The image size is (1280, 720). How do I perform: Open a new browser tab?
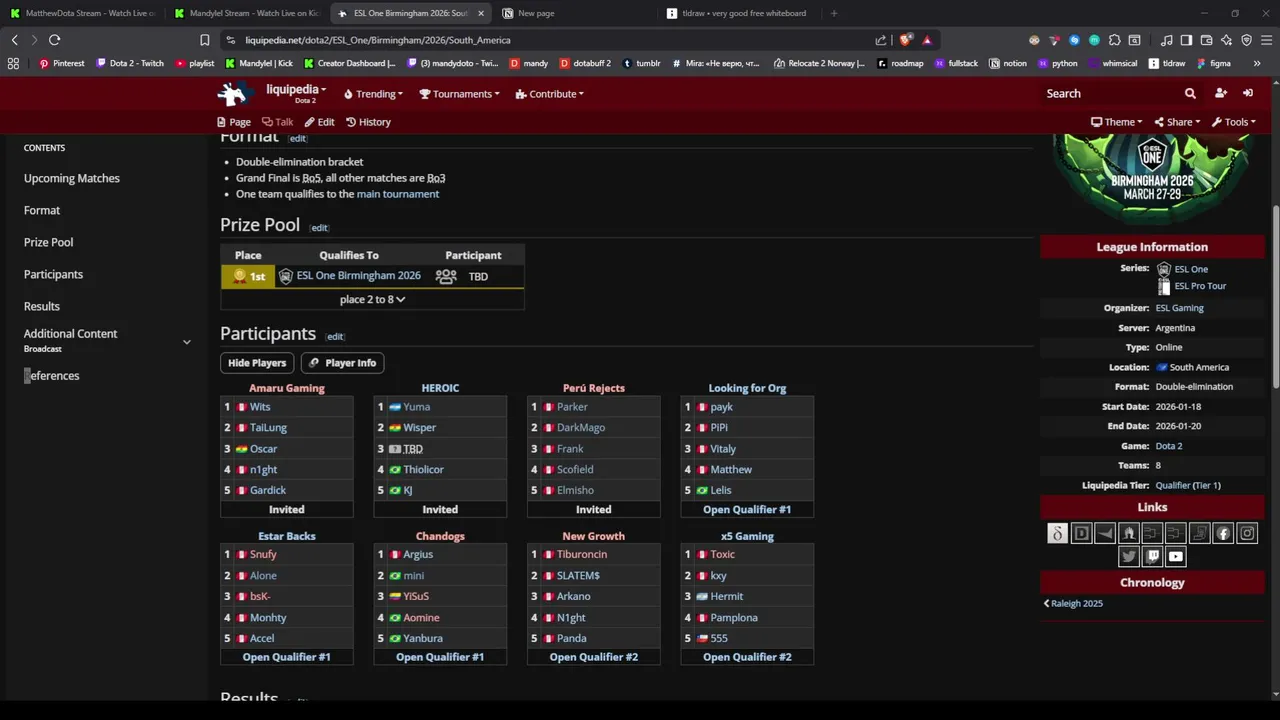pyautogui.click(x=834, y=13)
